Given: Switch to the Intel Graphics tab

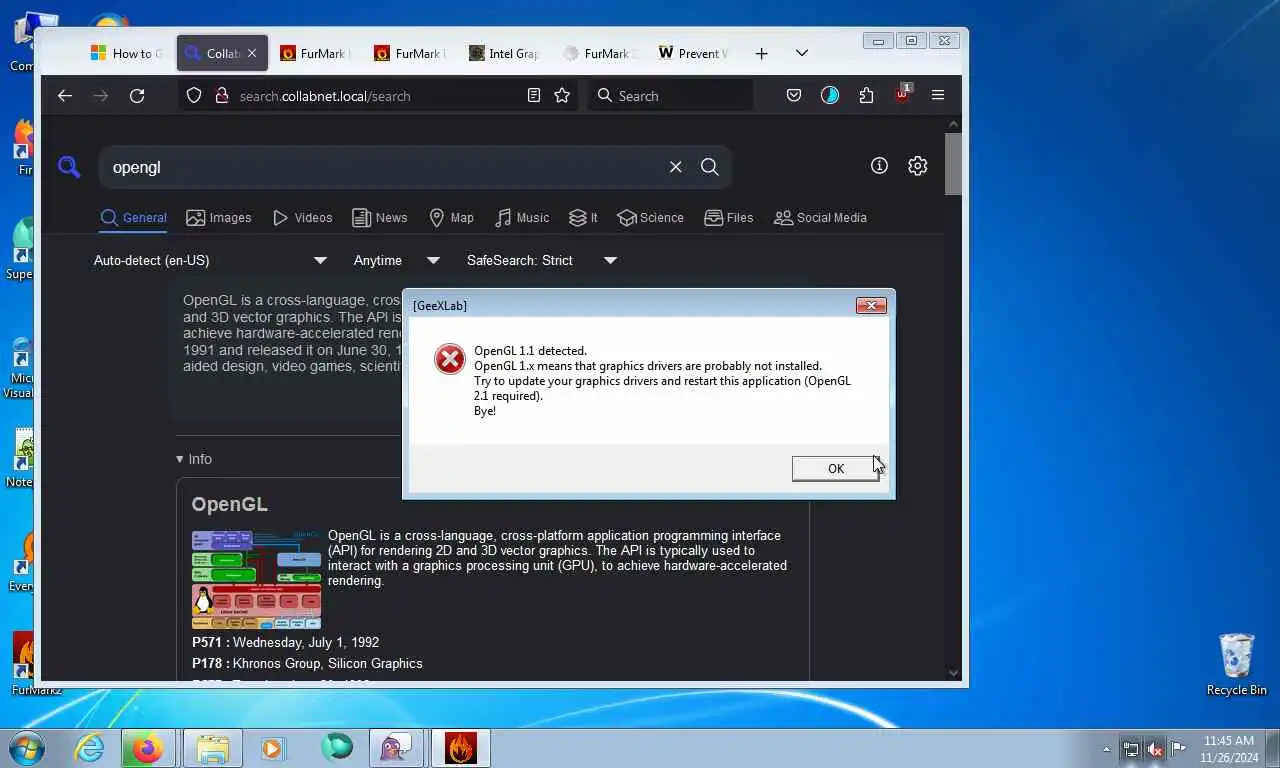Looking at the screenshot, I should (505, 54).
